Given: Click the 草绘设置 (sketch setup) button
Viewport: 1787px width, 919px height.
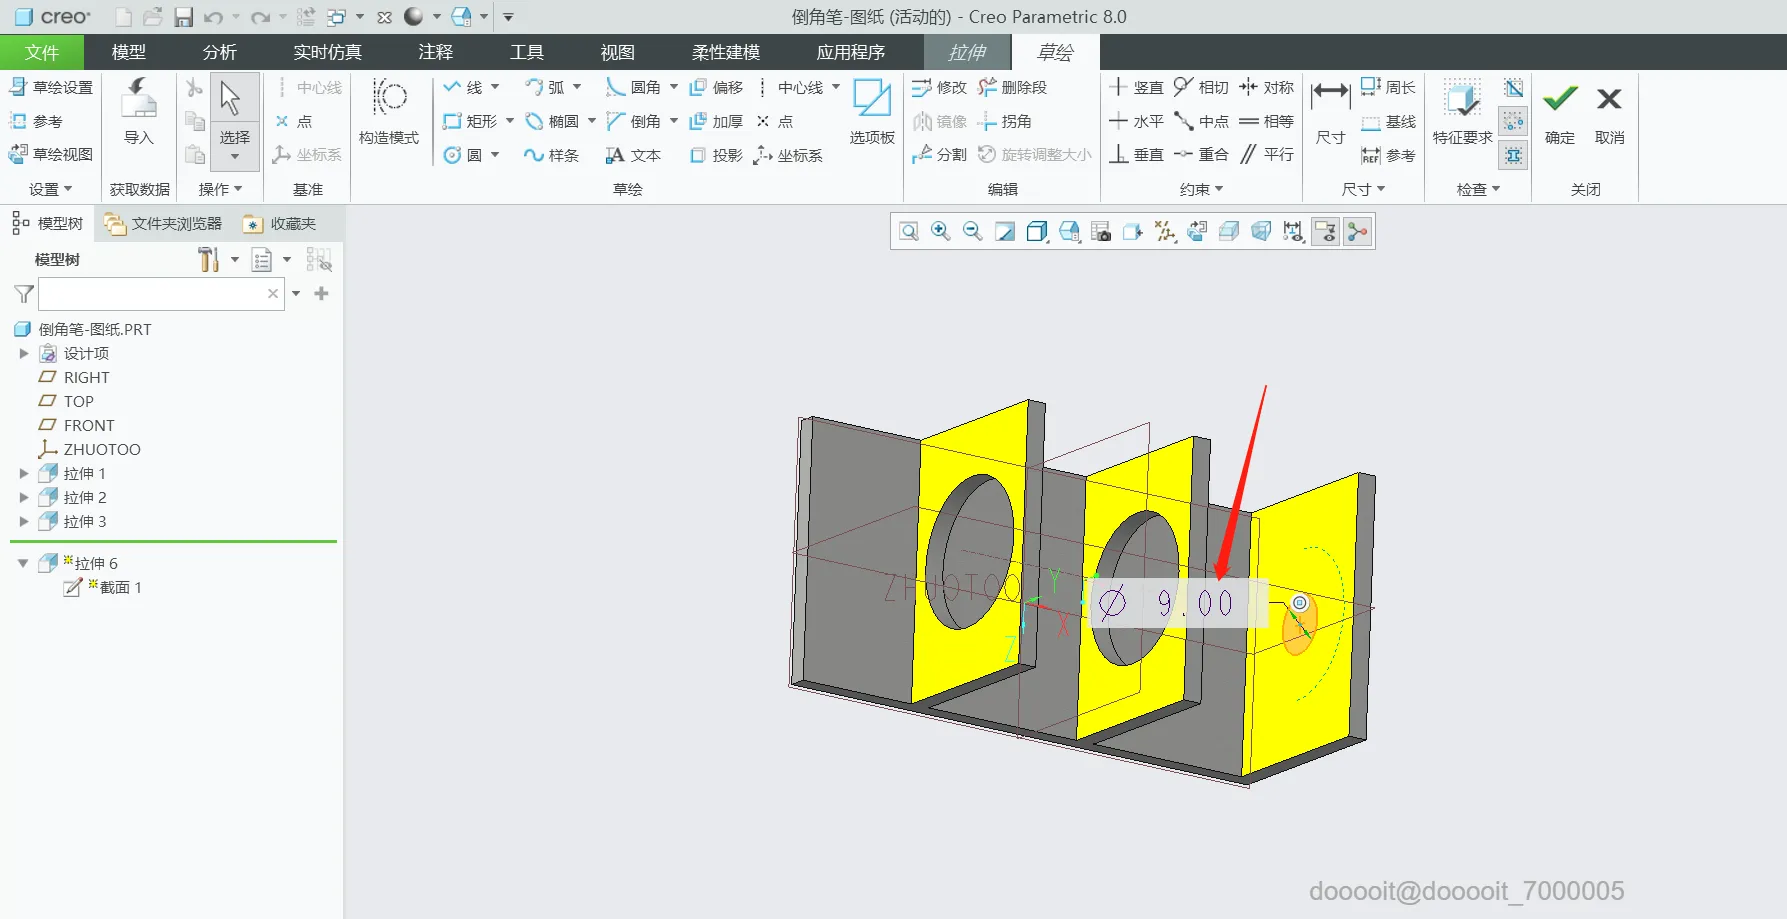Looking at the screenshot, I should (51, 88).
